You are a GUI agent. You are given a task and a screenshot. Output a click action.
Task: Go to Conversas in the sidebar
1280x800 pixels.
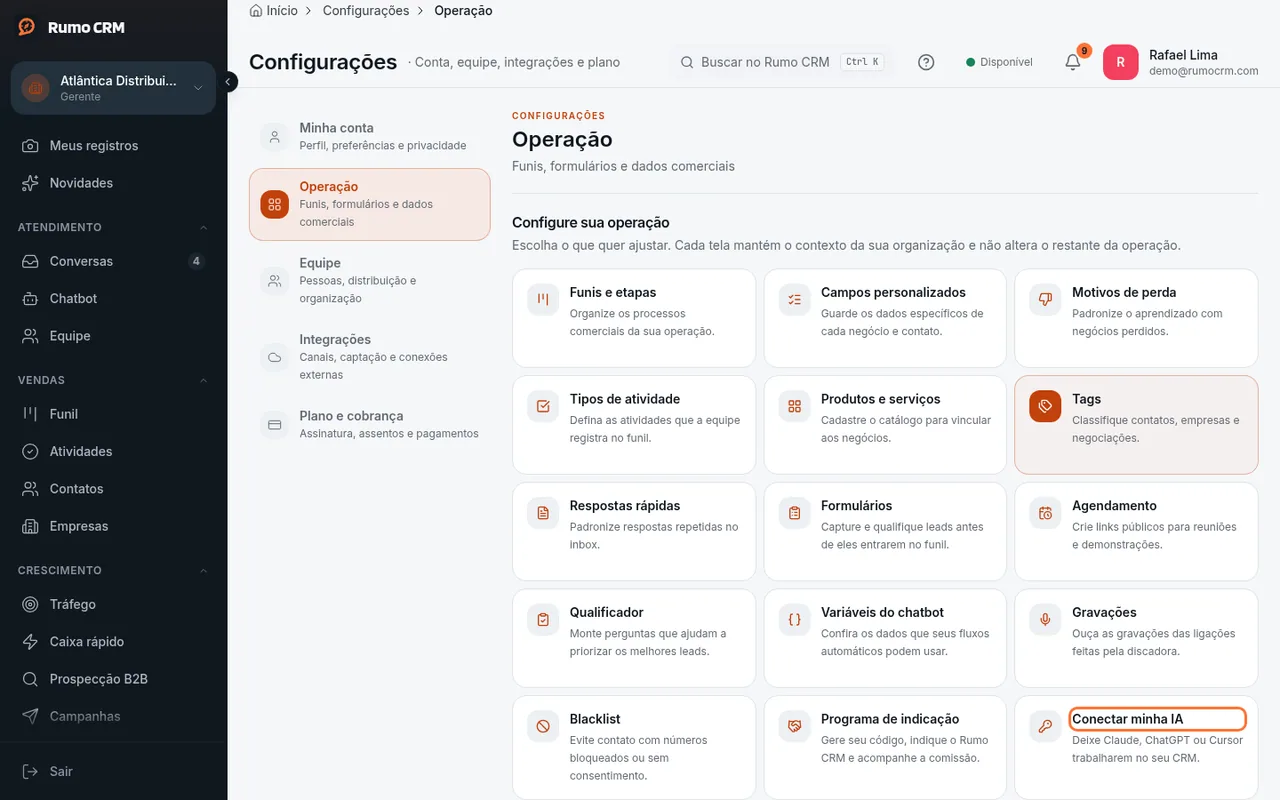tap(113, 261)
